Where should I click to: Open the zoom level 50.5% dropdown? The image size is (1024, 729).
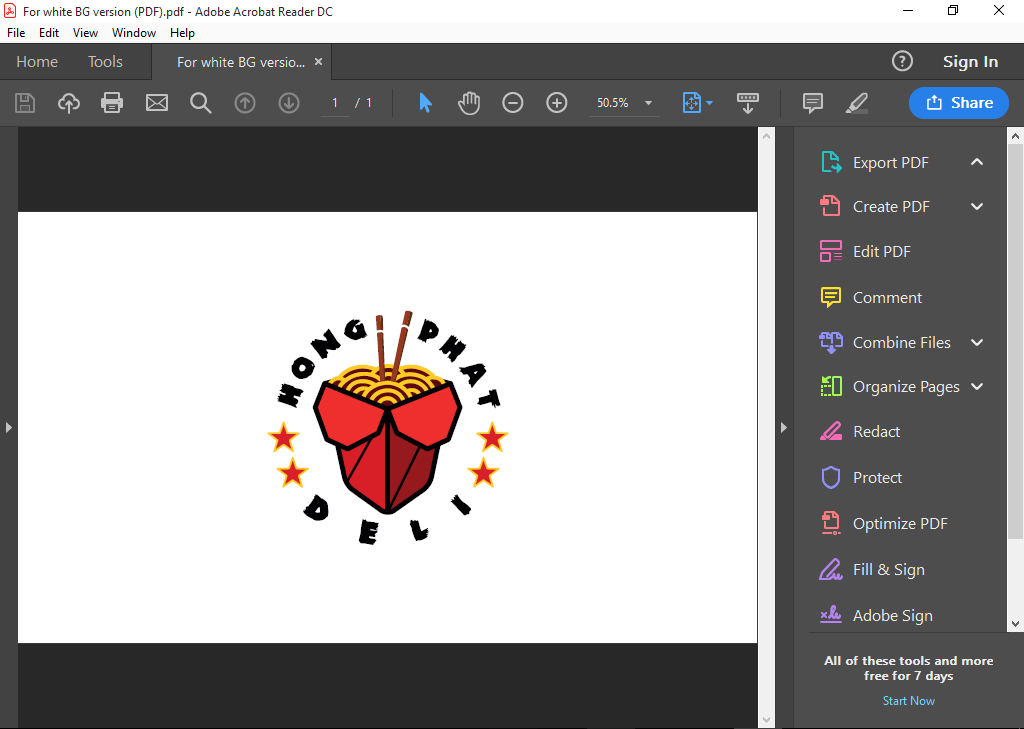[x=648, y=103]
